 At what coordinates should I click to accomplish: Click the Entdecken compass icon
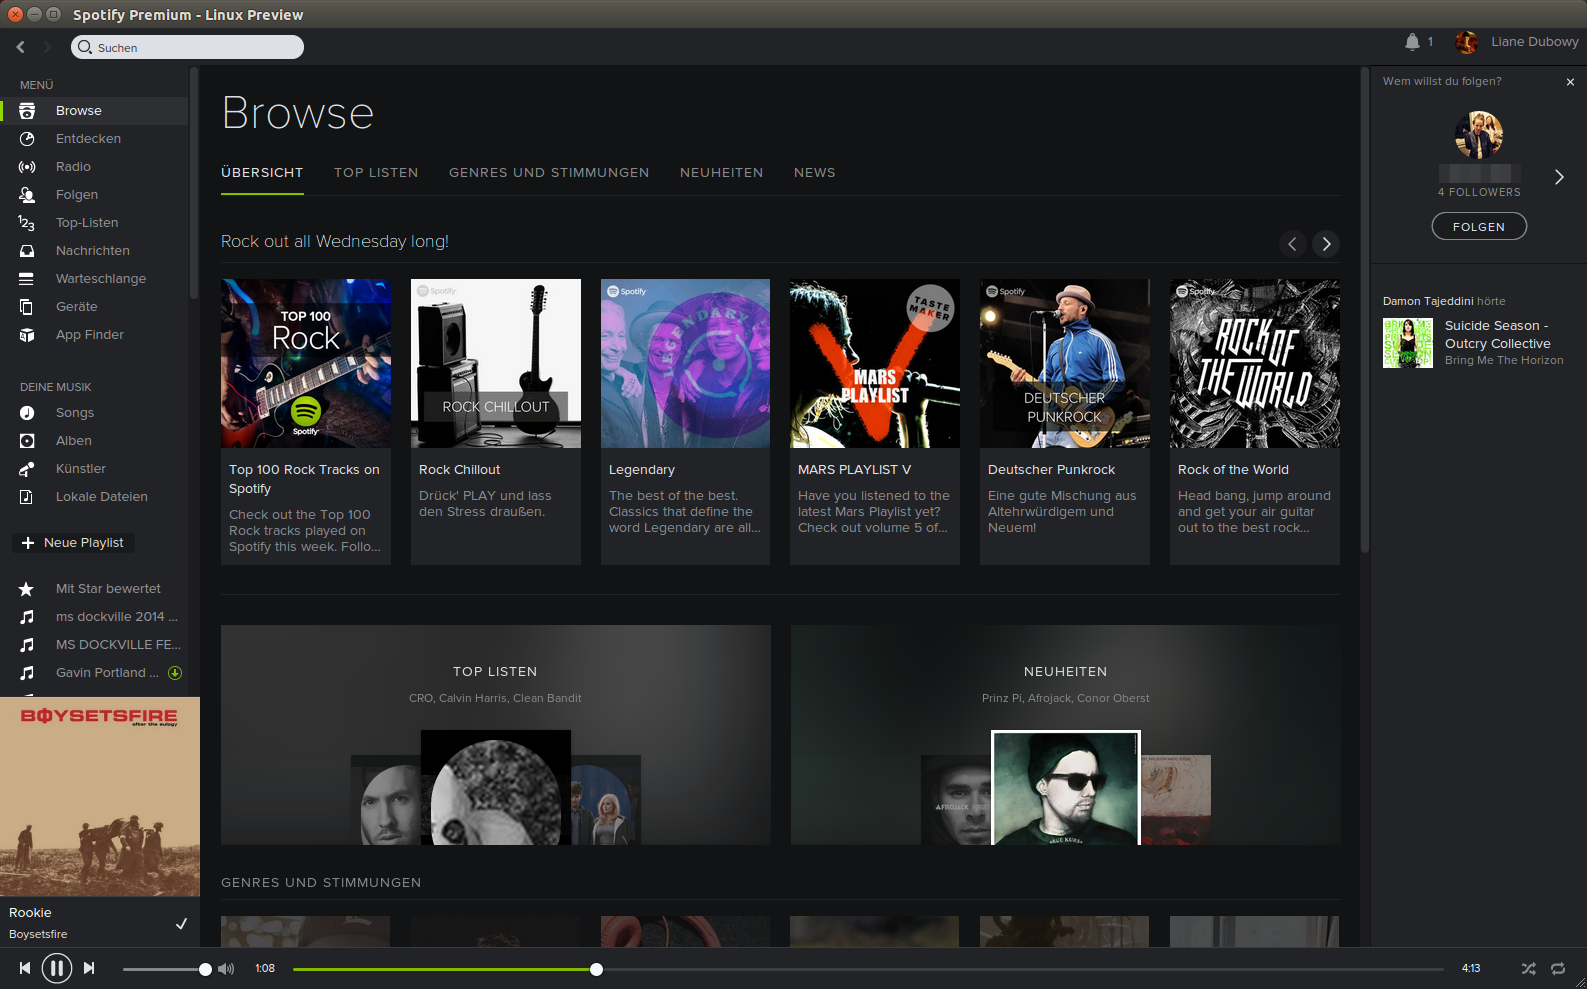click(x=27, y=139)
